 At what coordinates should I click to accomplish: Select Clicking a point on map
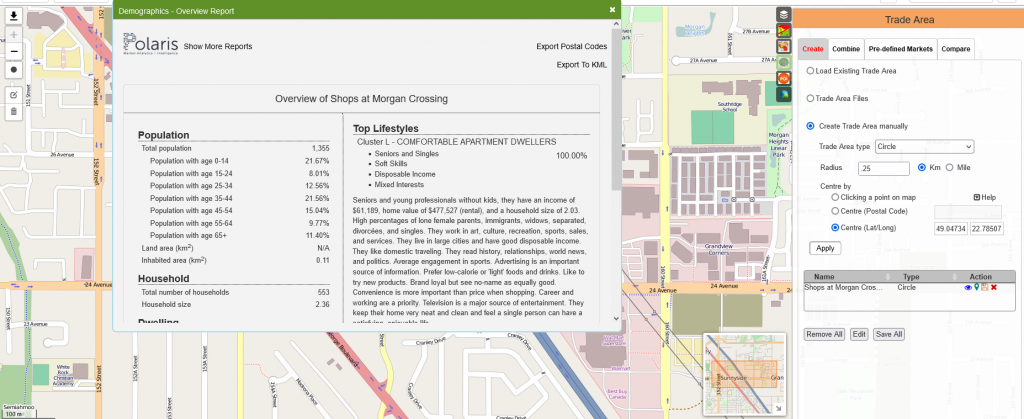point(835,197)
